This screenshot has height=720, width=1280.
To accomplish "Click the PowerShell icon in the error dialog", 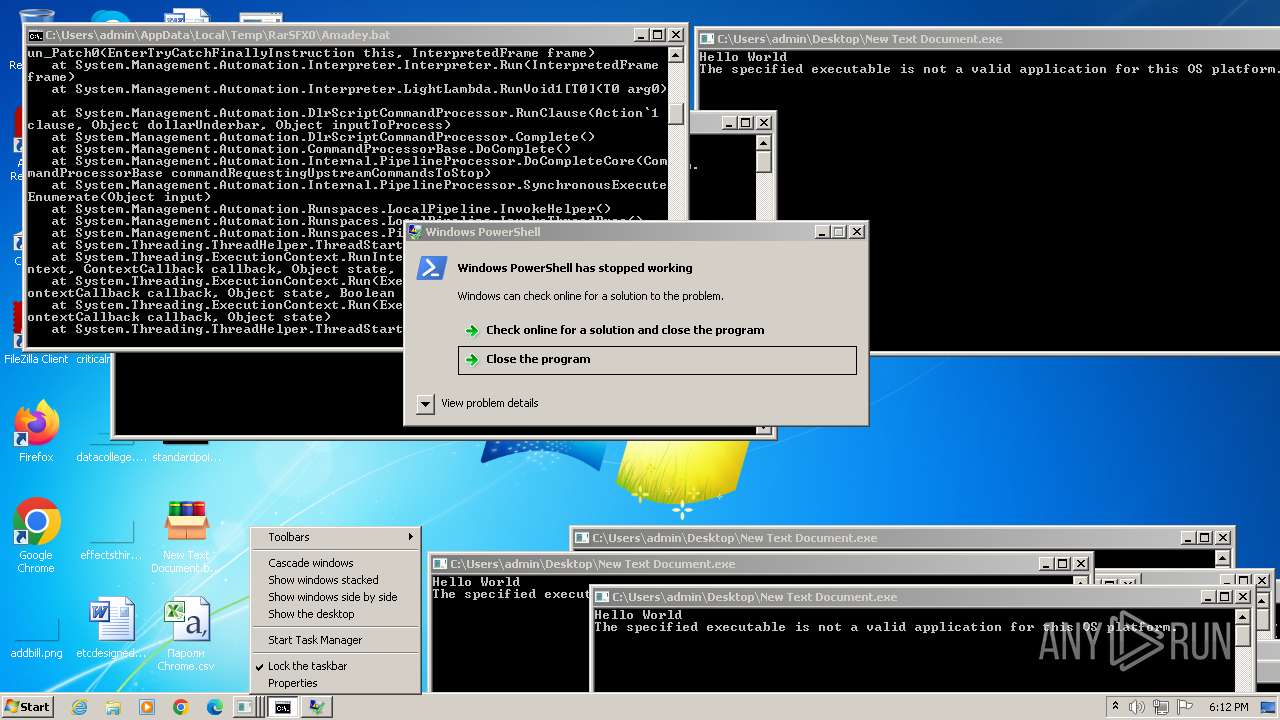I will [x=432, y=269].
